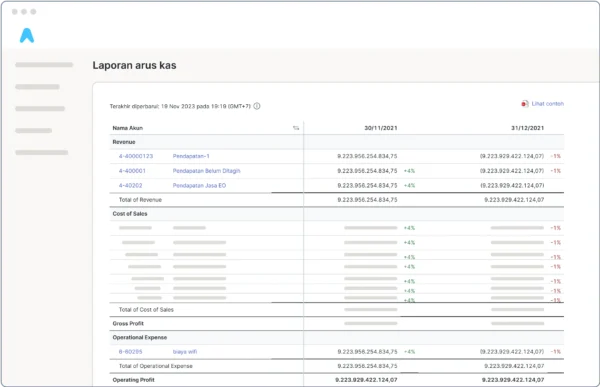Toggle the sort icon in Nama Akun header
This screenshot has height=387, width=600.
(x=296, y=128)
